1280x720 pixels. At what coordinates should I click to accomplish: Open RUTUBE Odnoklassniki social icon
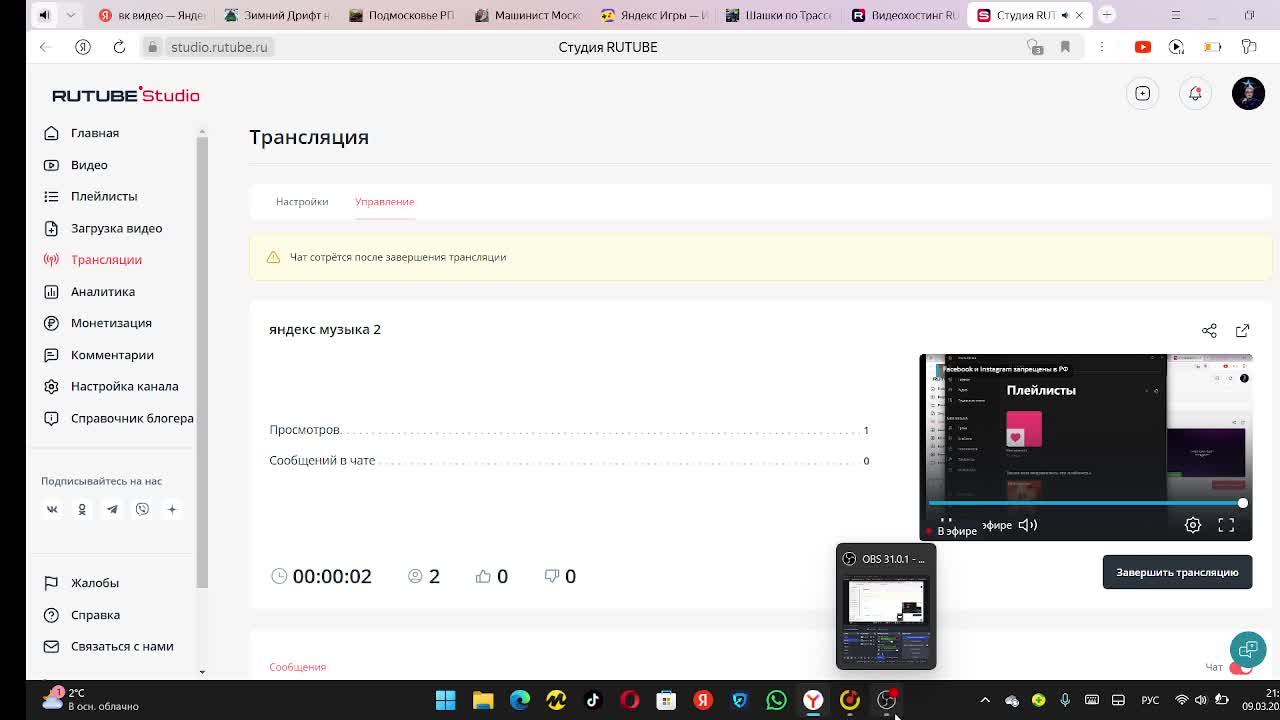pyautogui.click(x=82, y=509)
